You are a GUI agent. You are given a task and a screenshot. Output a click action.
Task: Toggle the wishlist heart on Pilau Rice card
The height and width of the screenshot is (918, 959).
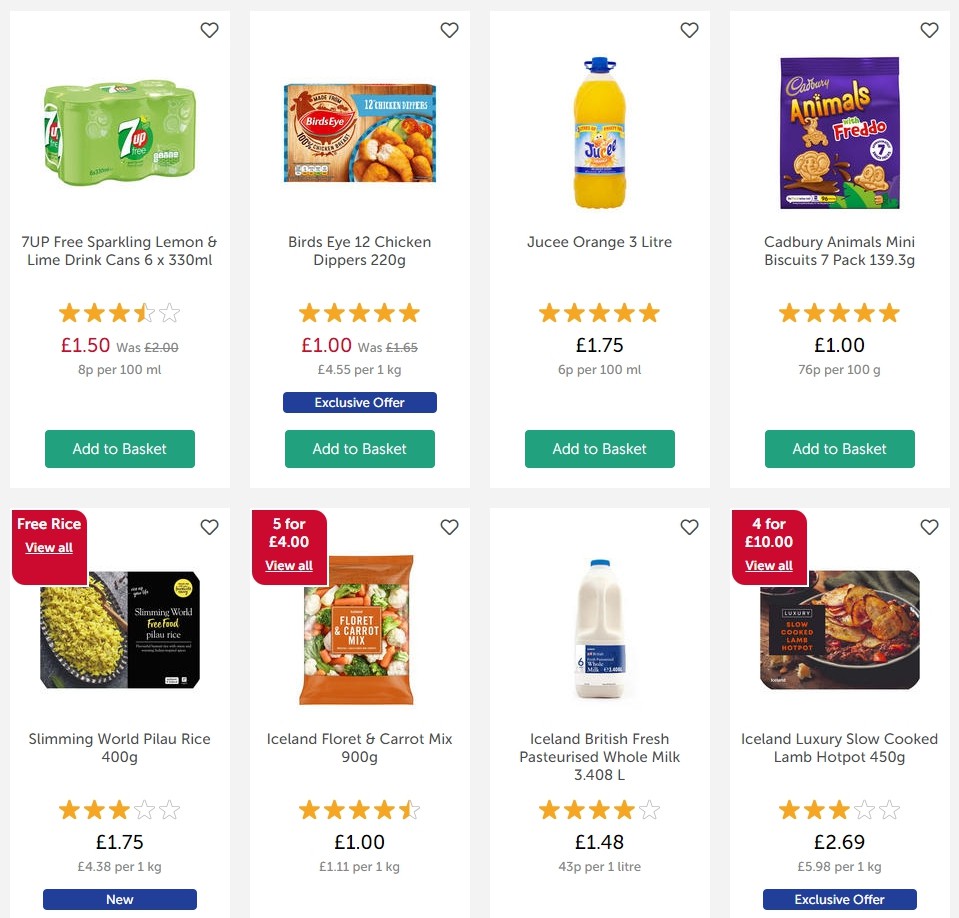click(209, 527)
